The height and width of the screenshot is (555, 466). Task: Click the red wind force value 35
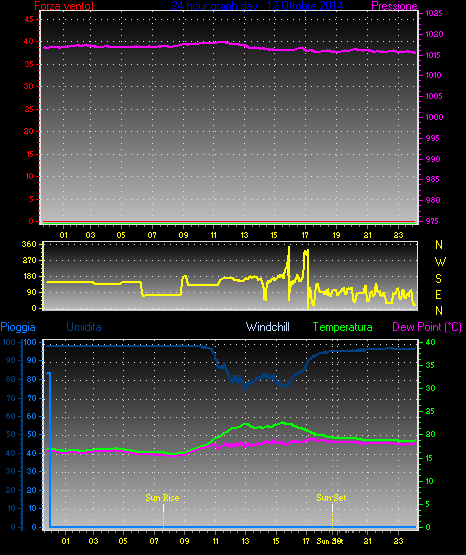click(x=29, y=64)
